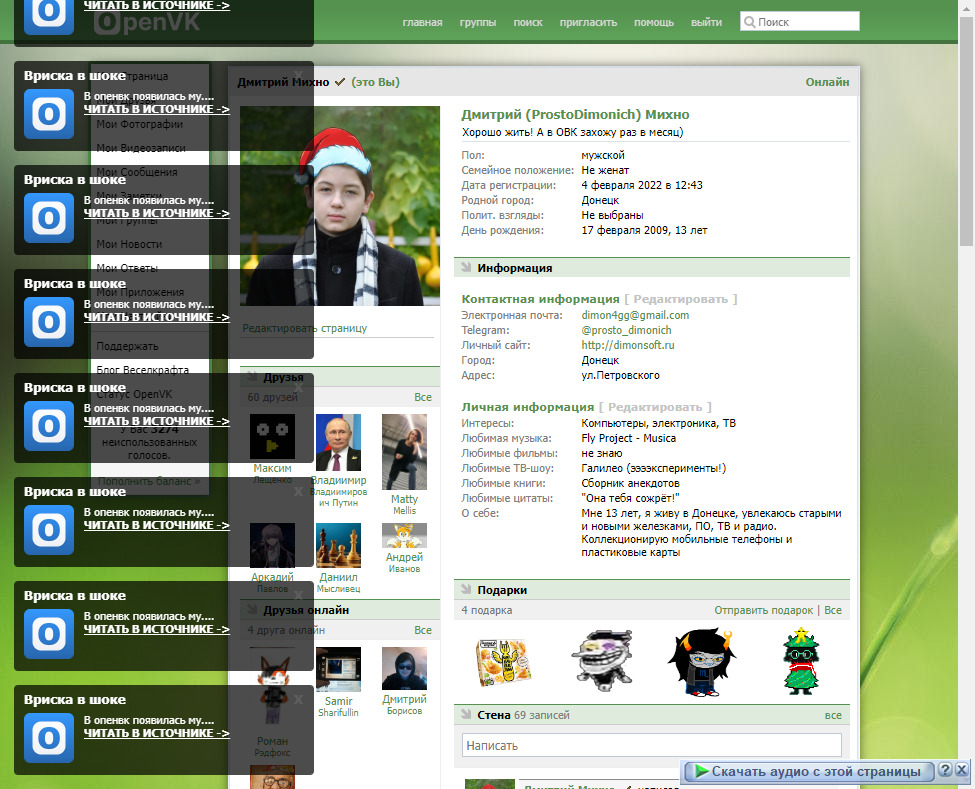Open the Редактировать страницу link
This screenshot has width=975, height=789.
click(305, 328)
